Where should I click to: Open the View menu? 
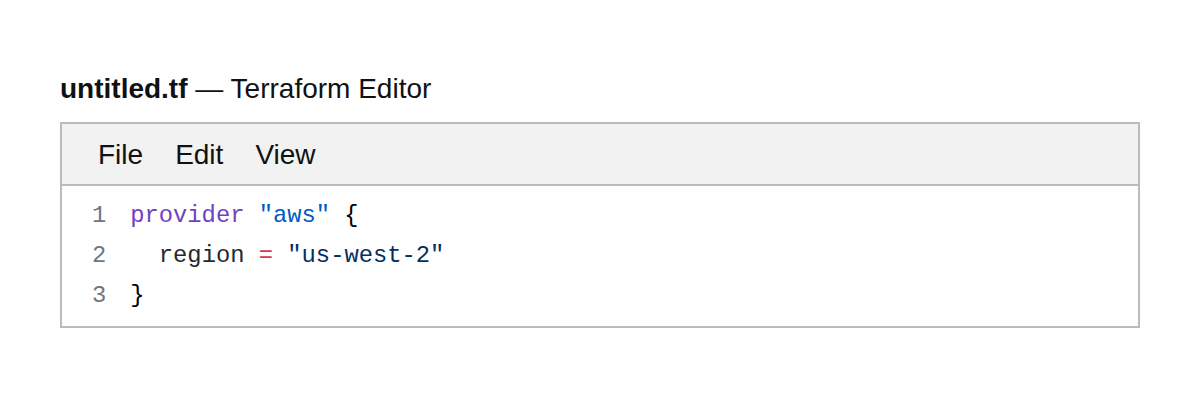pyautogui.click(x=285, y=155)
